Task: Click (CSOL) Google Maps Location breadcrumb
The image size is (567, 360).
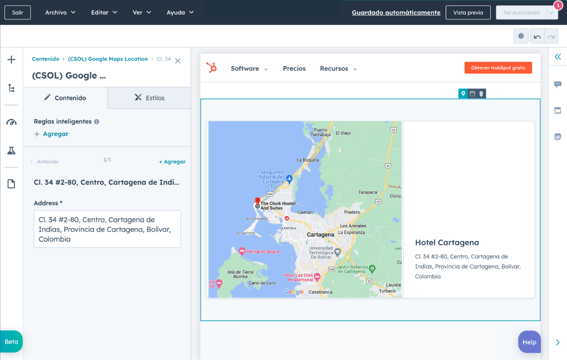Action: click(108, 59)
